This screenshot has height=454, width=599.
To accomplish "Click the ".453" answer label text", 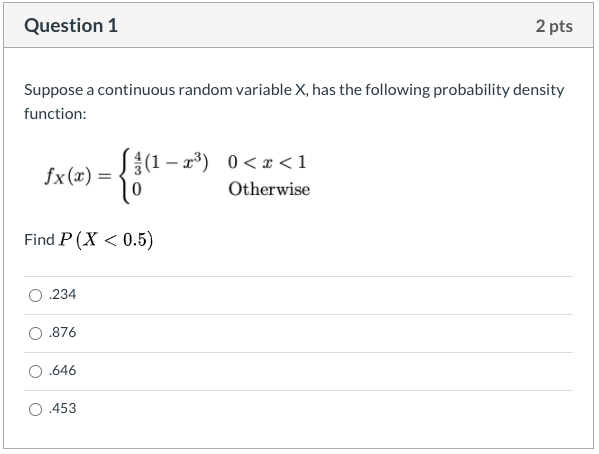I will [63, 408].
